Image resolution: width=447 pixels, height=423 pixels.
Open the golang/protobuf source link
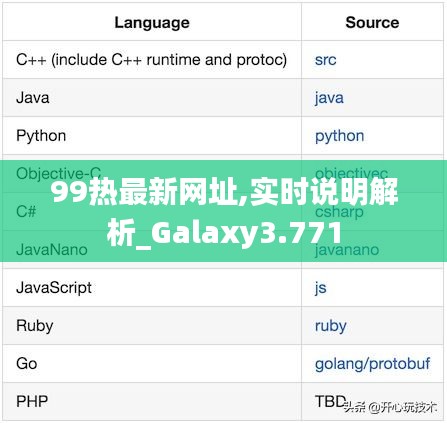372,364
